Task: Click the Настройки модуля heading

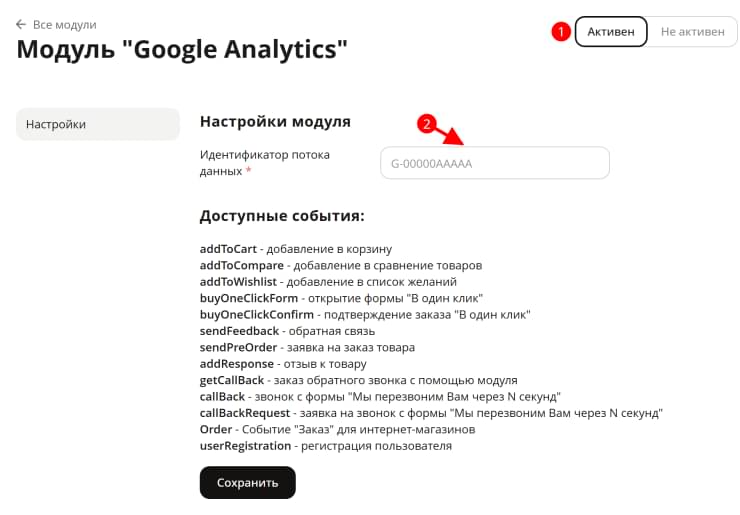Action: tap(275, 121)
